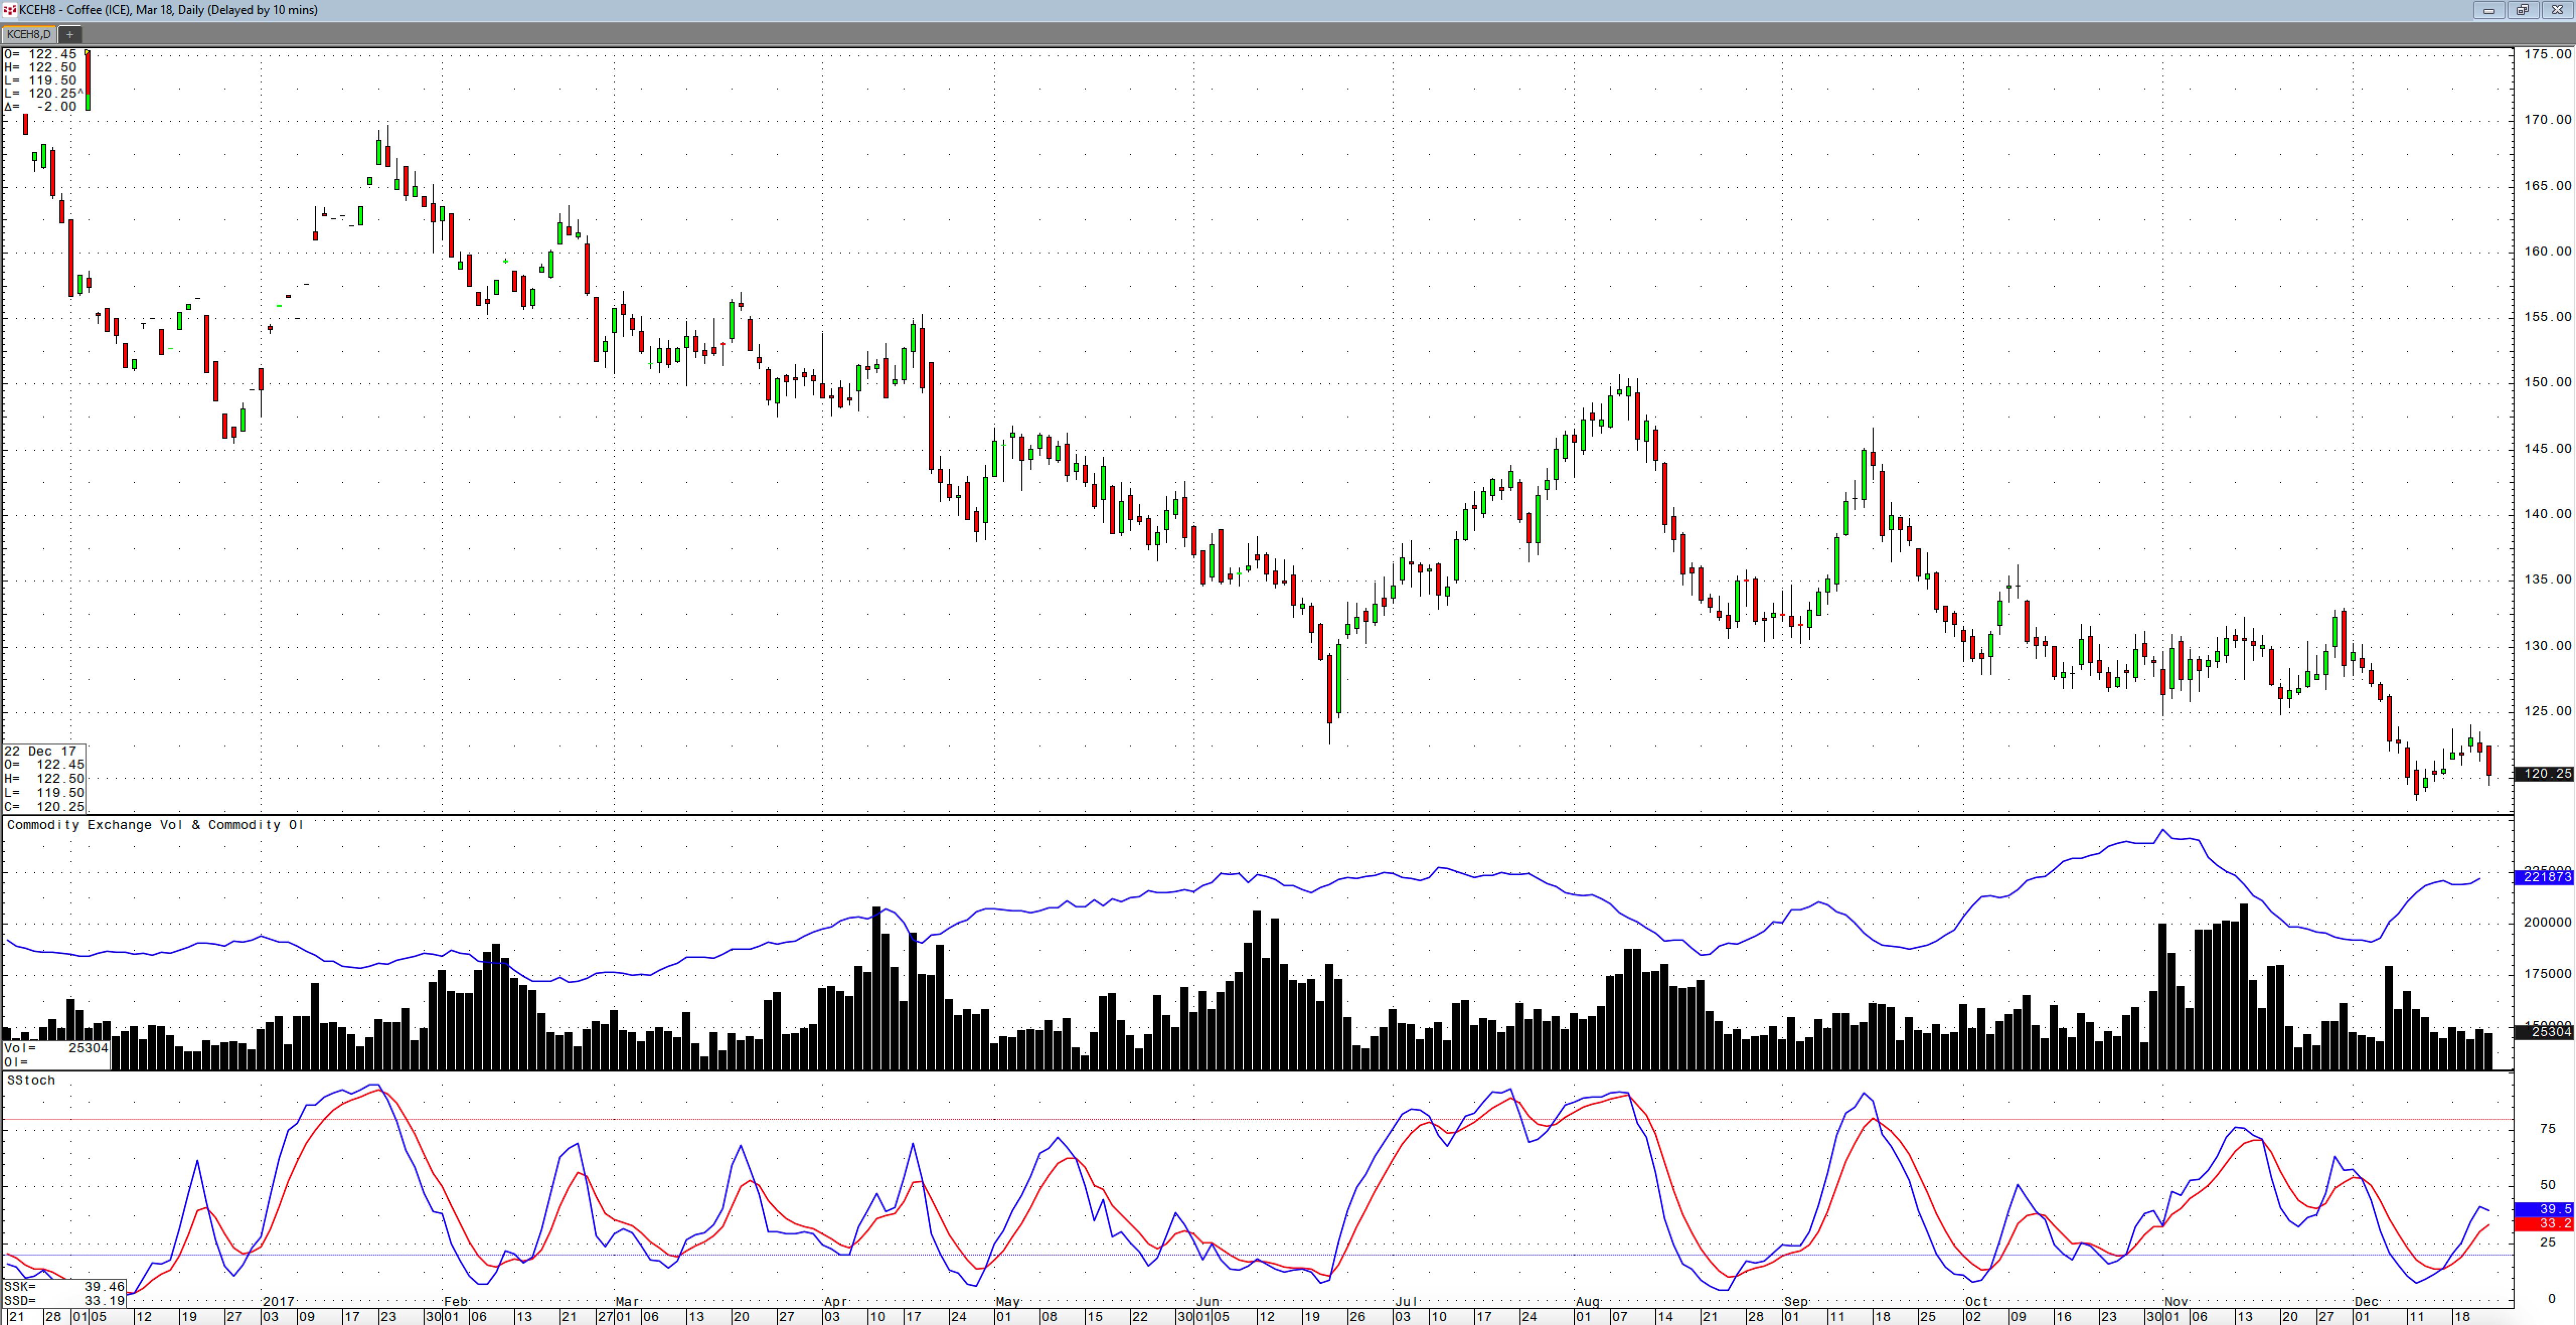
Task: Click the 150.00 price axis label
Action: click(x=2547, y=382)
